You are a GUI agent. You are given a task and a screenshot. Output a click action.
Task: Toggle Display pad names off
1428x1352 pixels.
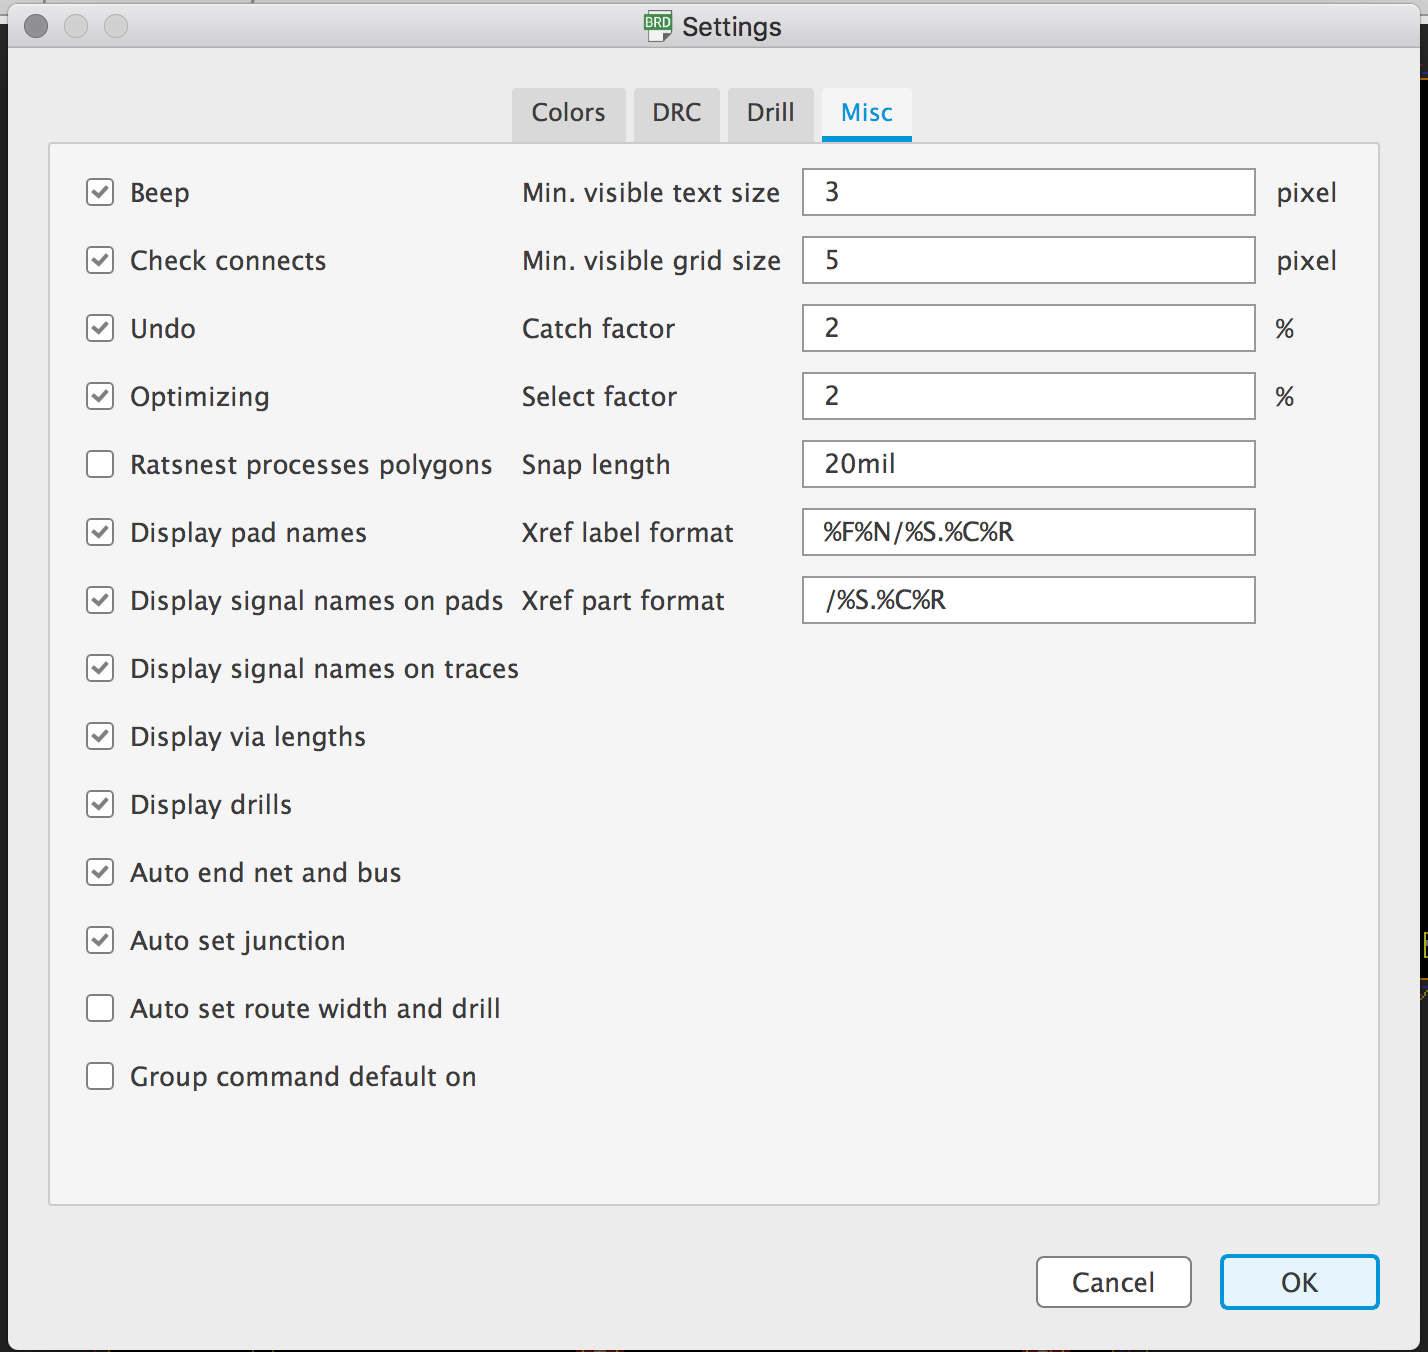click(x=99, y=532)
